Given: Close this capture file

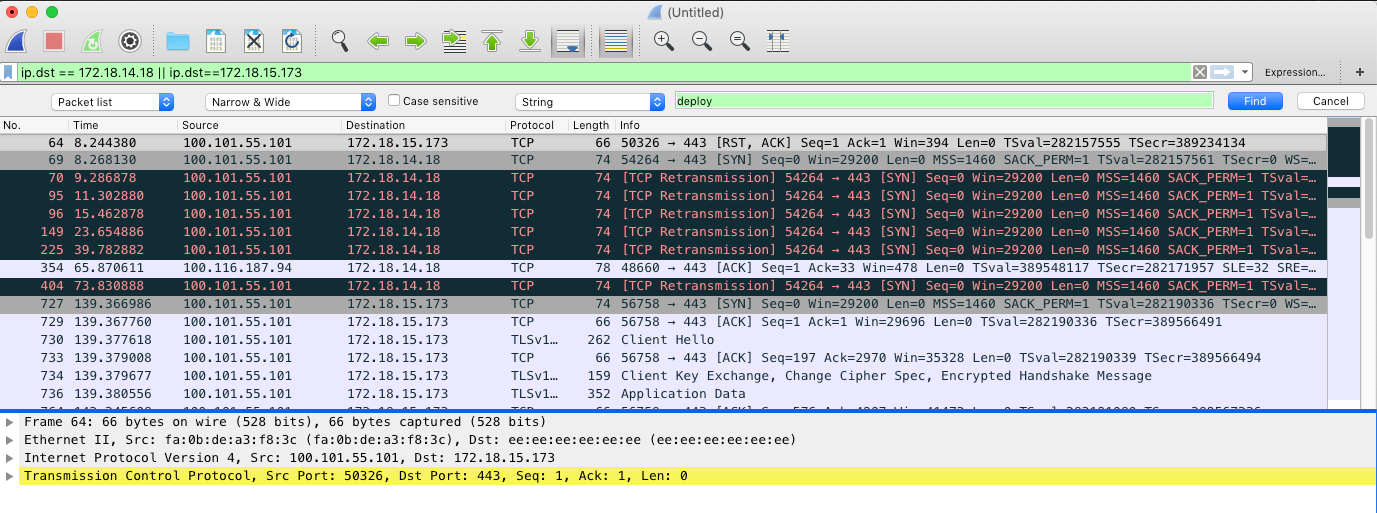Looking at the screenshot, I should point(254,41).
